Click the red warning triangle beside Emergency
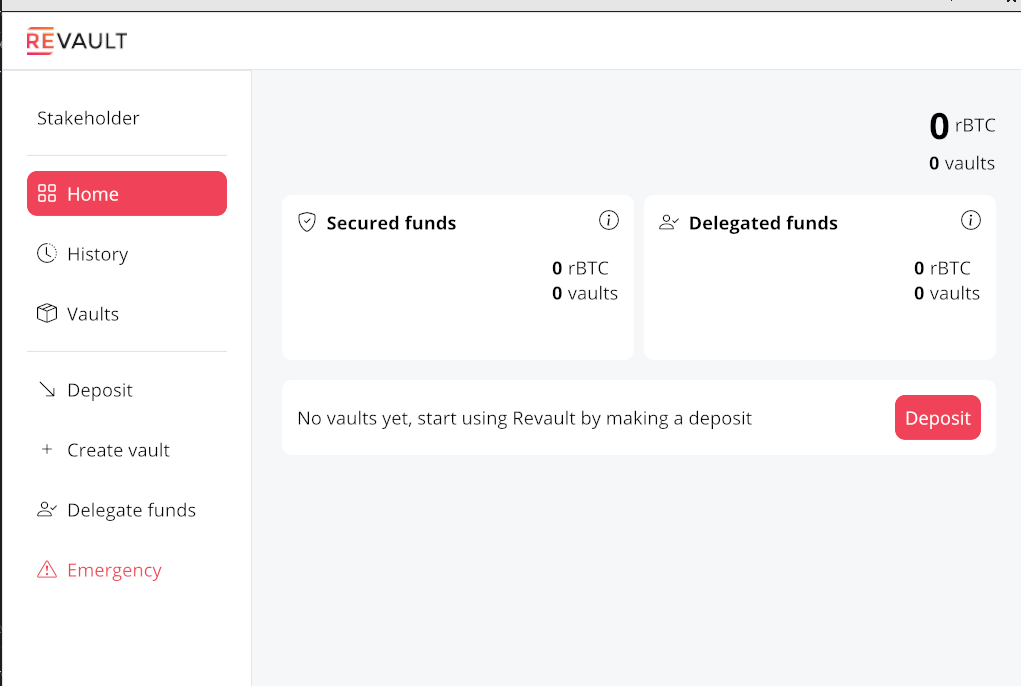 pyautogui.click(x=46, y=569)
